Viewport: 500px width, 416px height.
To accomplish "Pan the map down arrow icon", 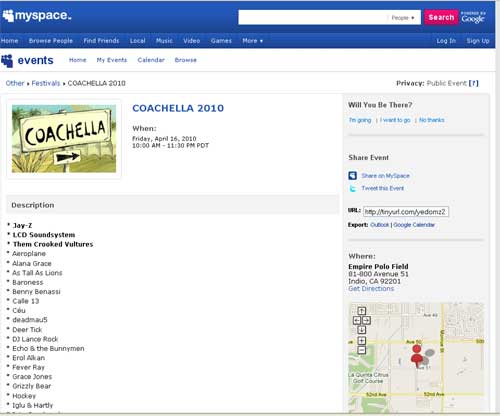I will [362, 330].
